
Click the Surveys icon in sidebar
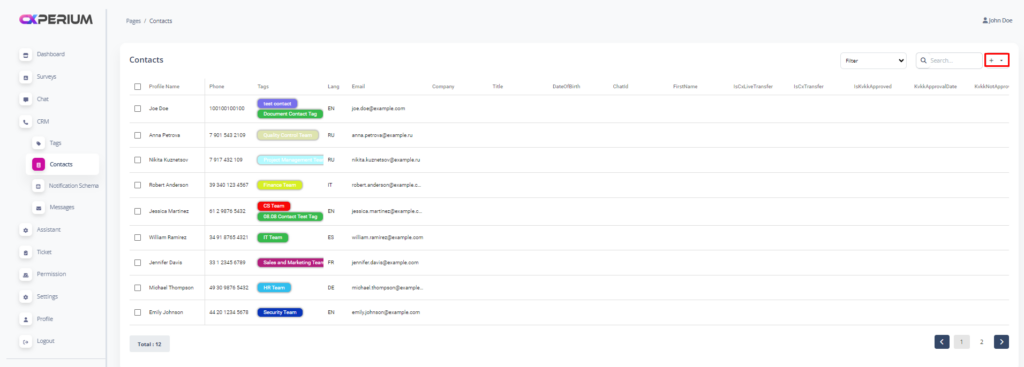coord(25,77)
